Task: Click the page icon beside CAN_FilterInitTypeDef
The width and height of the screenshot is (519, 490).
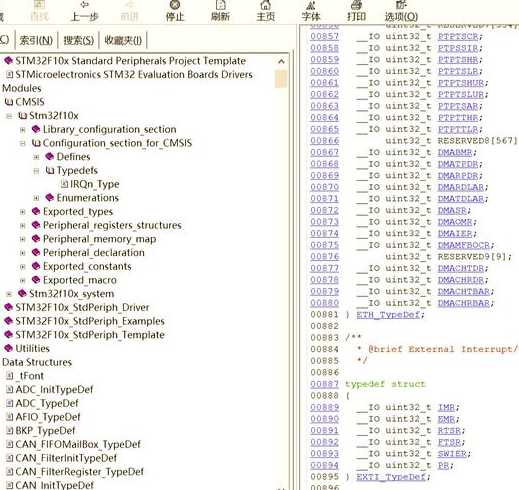Action: (10, 458)
